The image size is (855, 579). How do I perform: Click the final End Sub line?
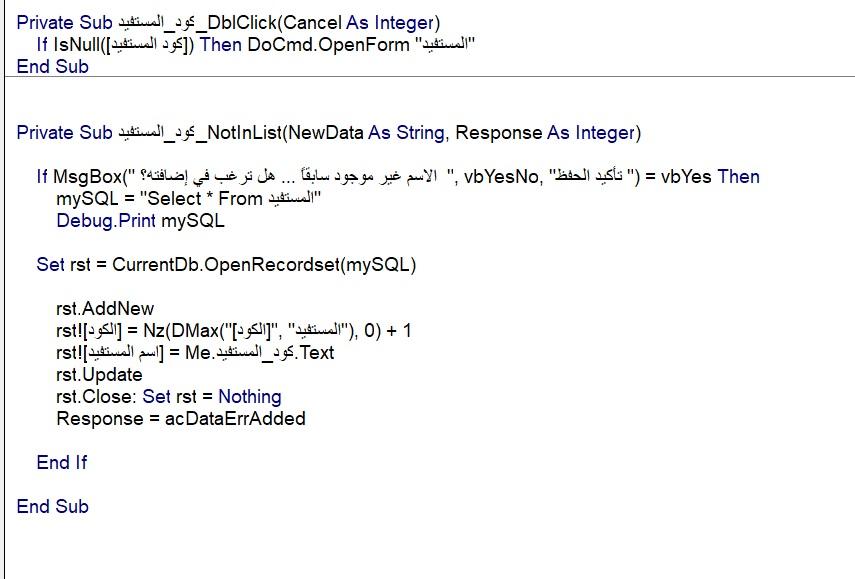pos(52,506)
